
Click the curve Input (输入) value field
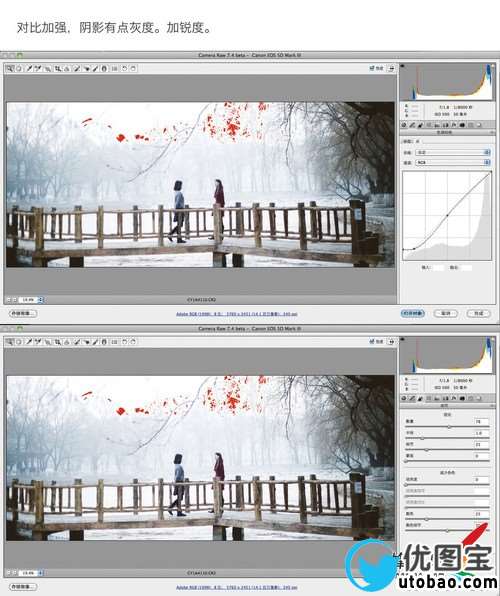tap(438, 268)
